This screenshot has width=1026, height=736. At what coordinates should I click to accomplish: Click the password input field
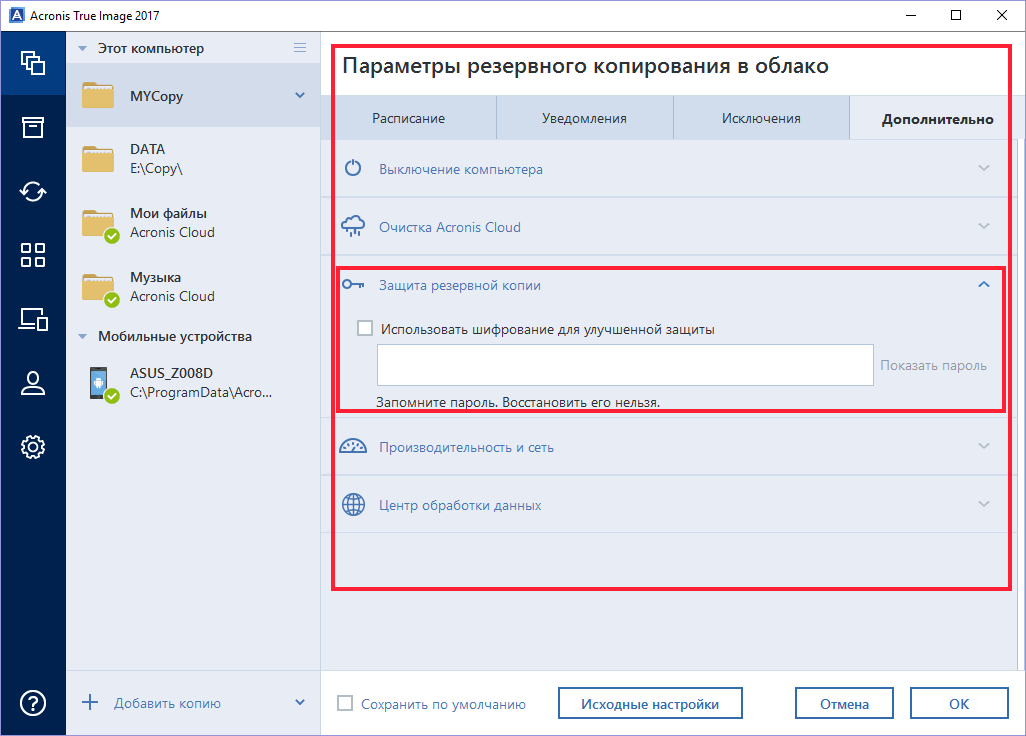[x=625, y=365]
